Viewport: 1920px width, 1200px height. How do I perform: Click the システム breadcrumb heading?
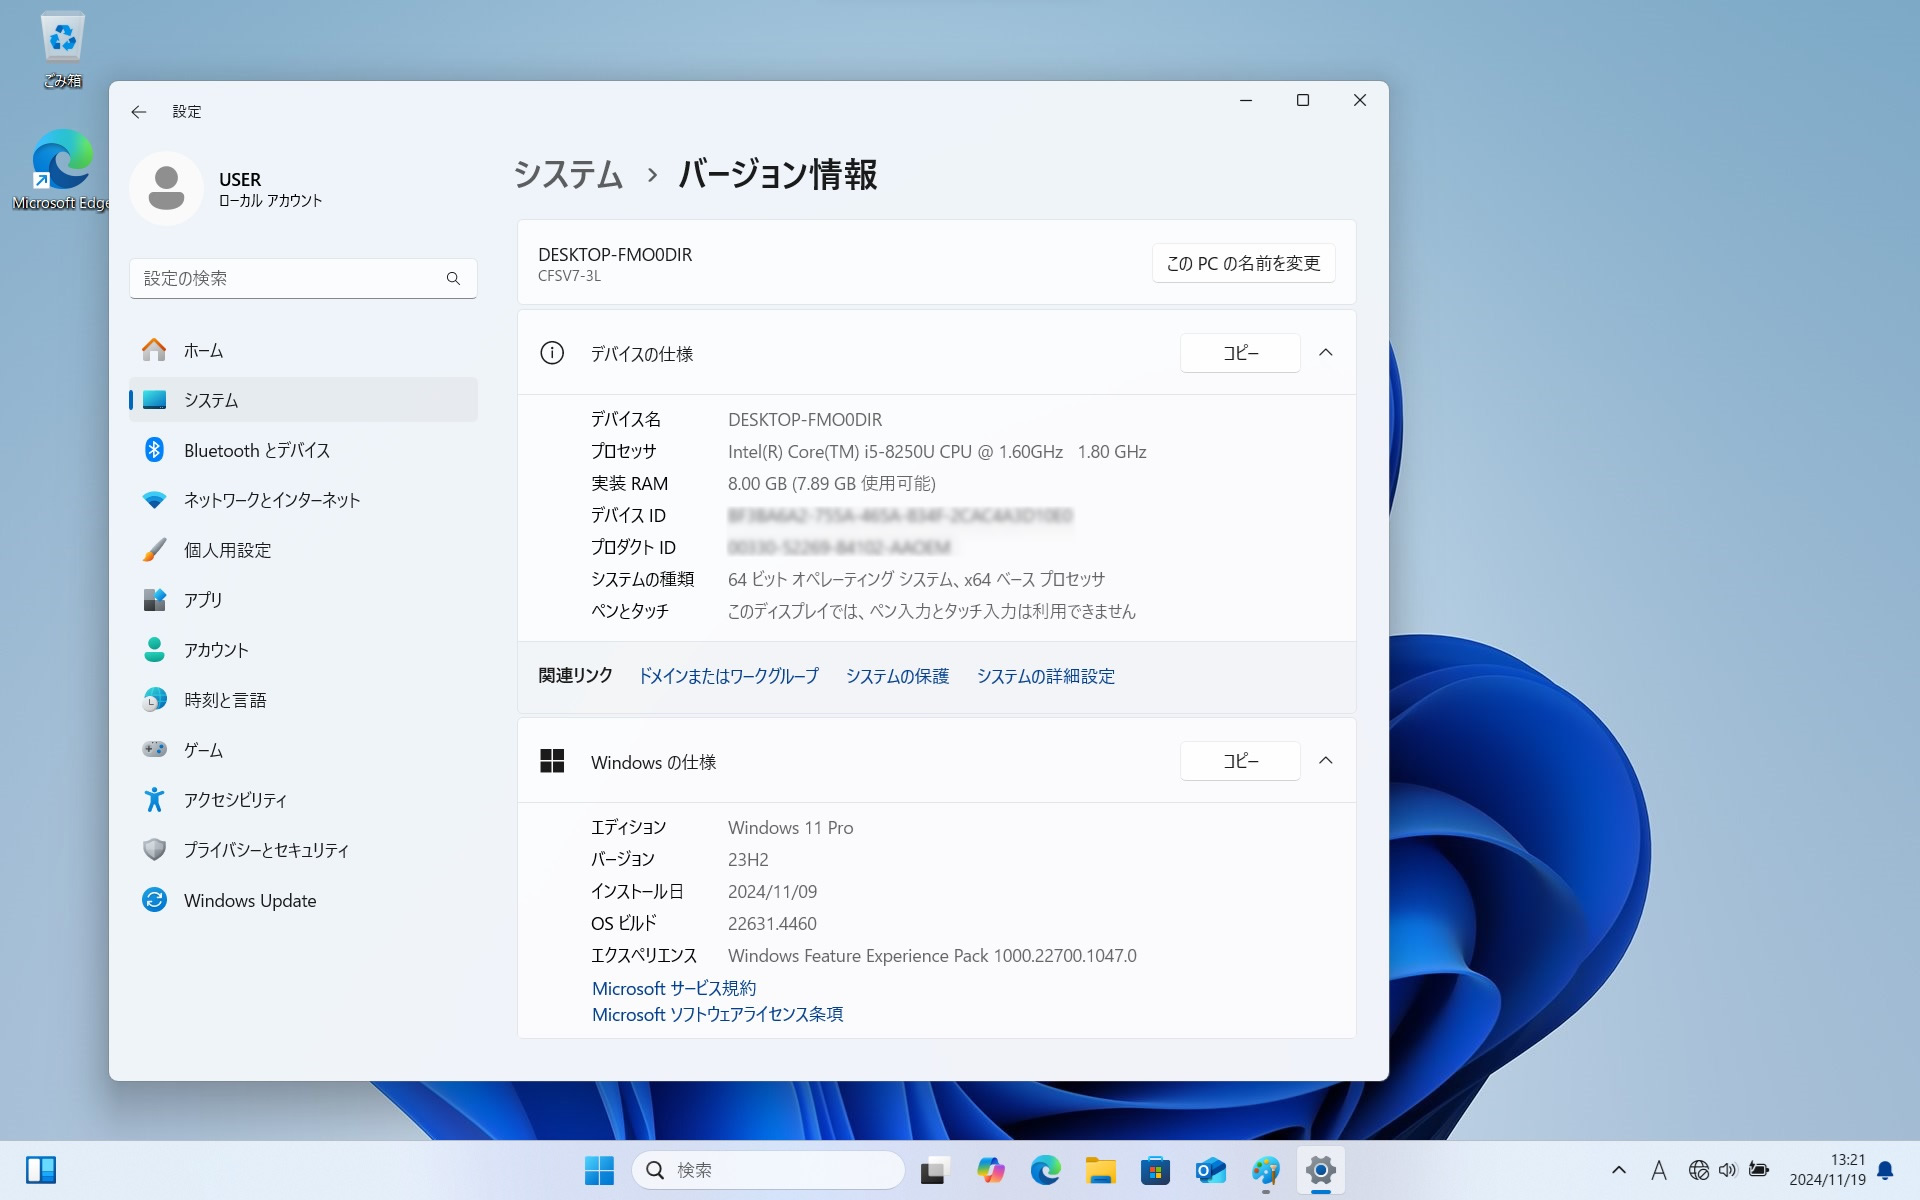coord(568,174)
